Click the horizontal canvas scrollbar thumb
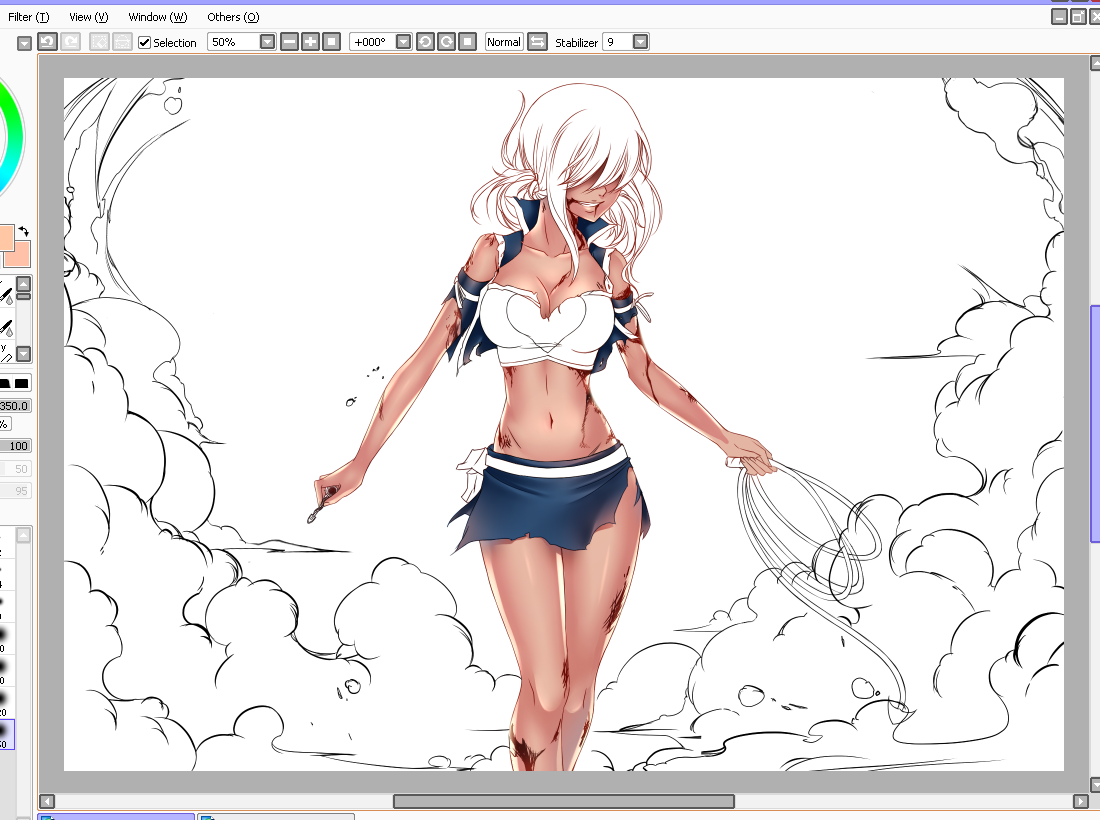 (x=563, y=801)
